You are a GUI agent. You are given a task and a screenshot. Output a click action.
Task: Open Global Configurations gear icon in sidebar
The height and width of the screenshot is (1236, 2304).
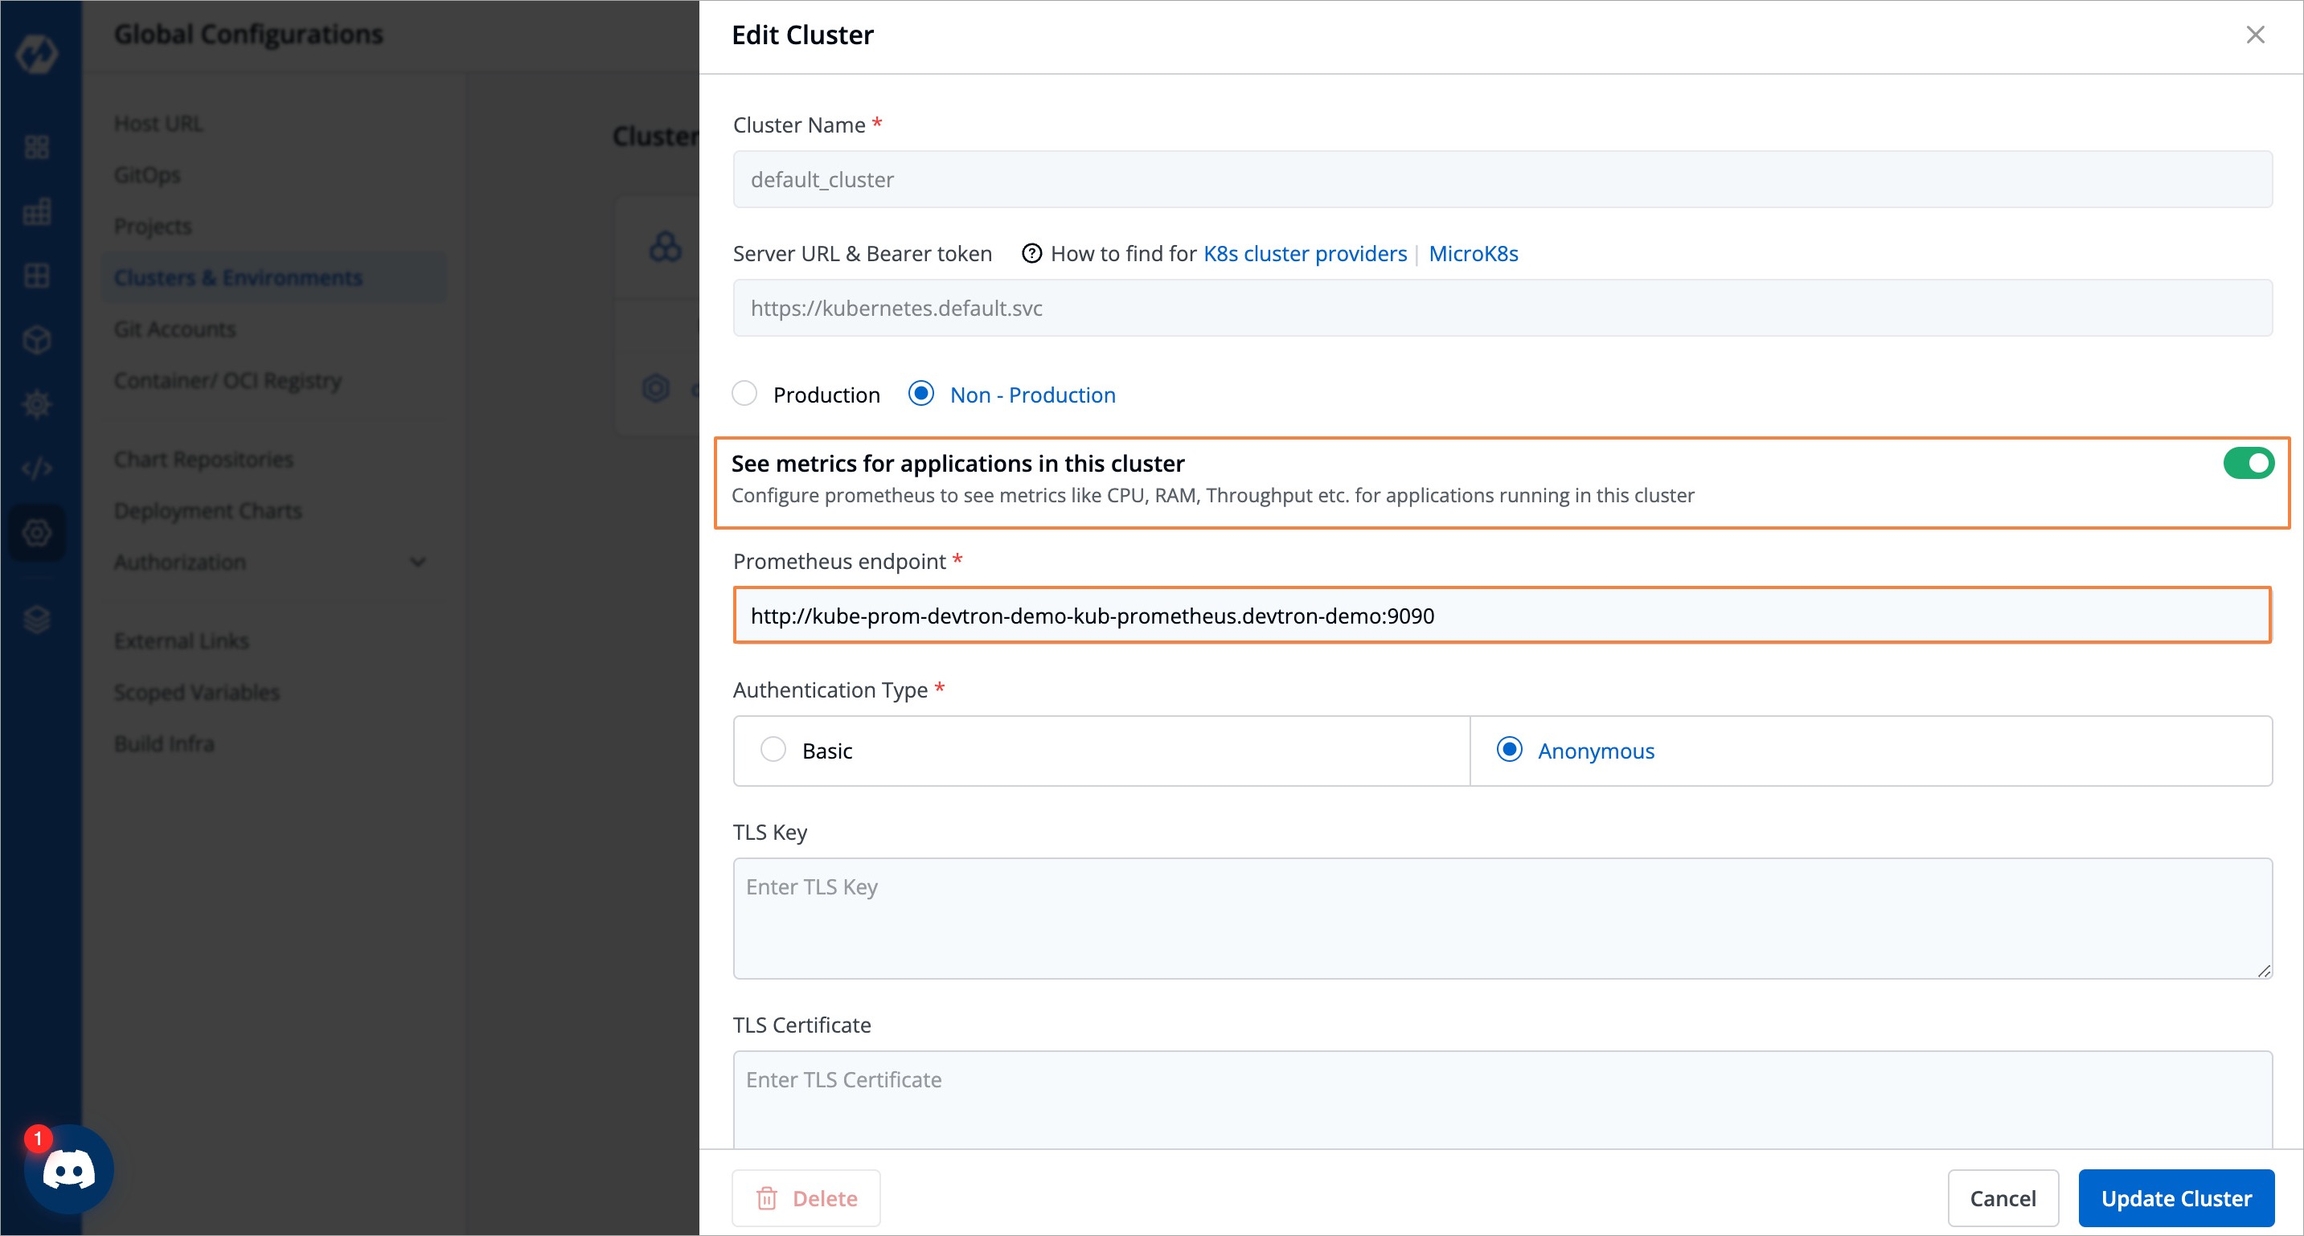37,533
